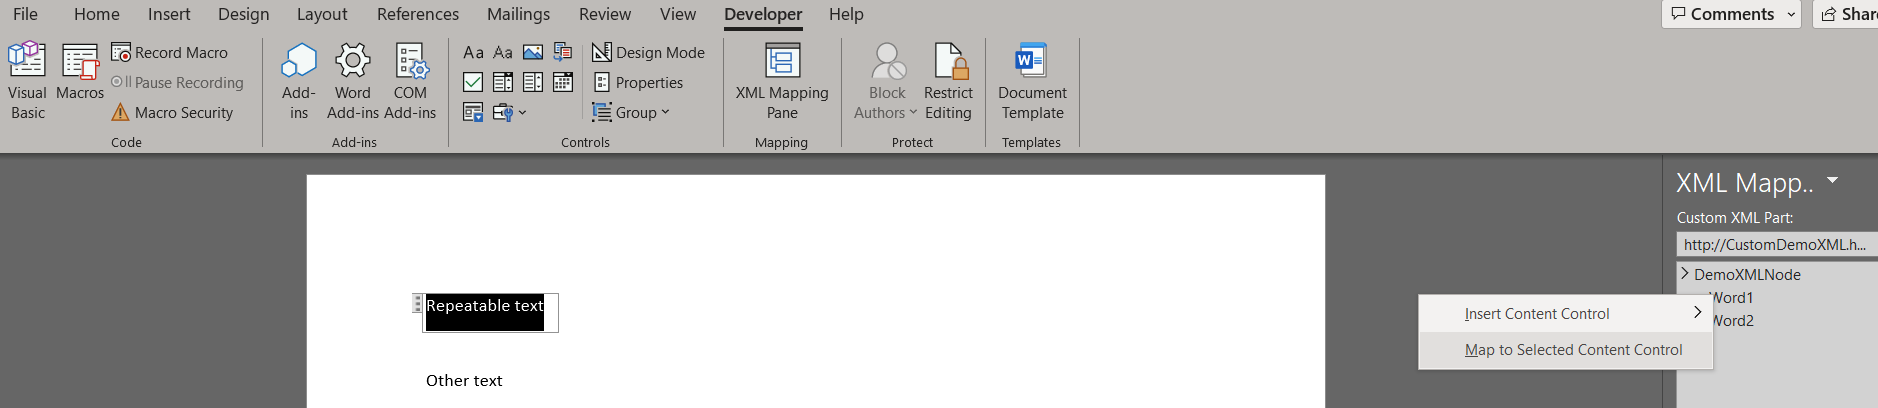
Task: Open Document Template settings
Action: (x=1032, y=80)
